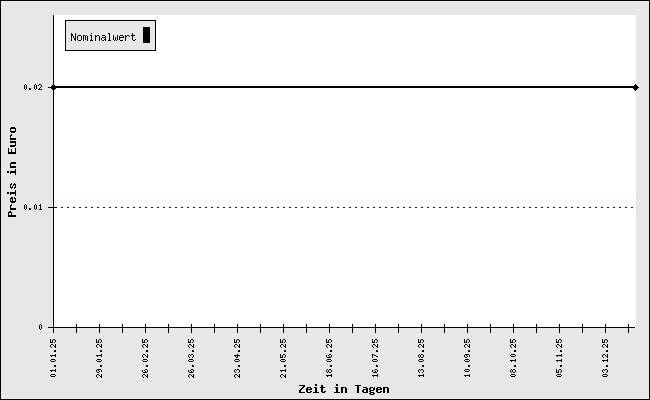Image resolution: width=650 pixels, height=400 pixels.
Task: Select the 21.05.25 date label
Action: coord(284,357)
